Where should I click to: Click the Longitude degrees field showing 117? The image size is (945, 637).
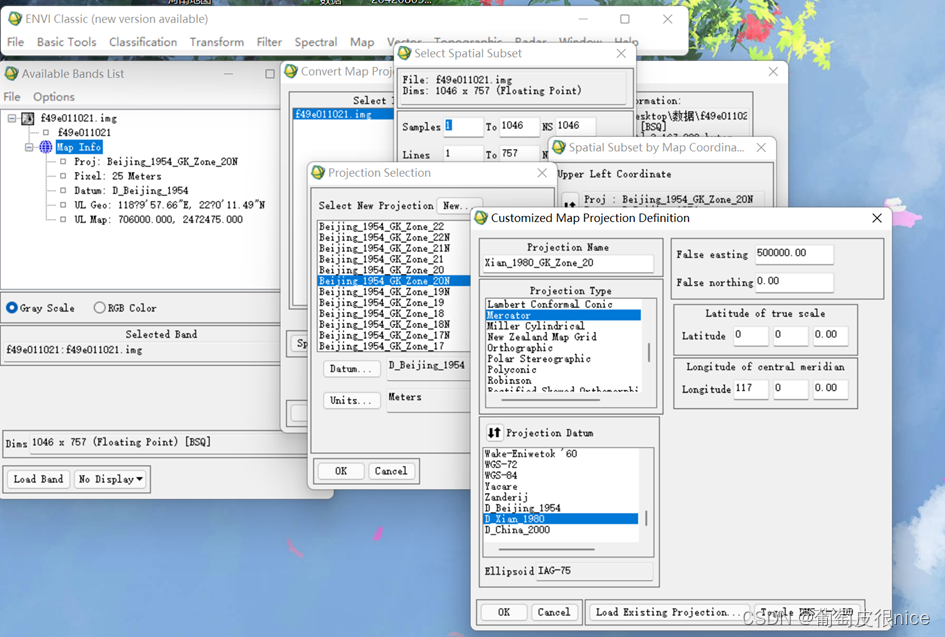tap(750, 388)
